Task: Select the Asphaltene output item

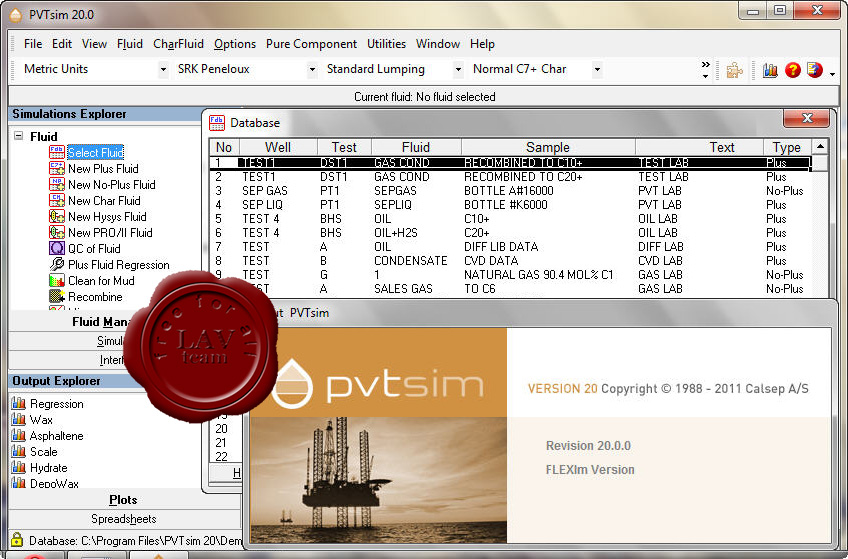Action: coord(56,436)
